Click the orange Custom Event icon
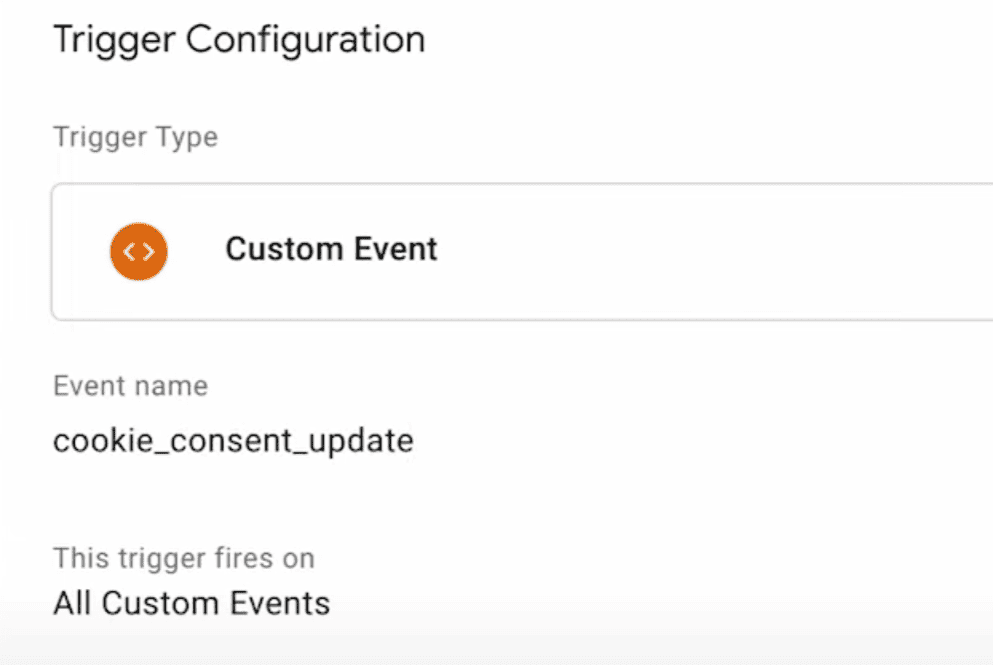 click(x=139, y=250)
